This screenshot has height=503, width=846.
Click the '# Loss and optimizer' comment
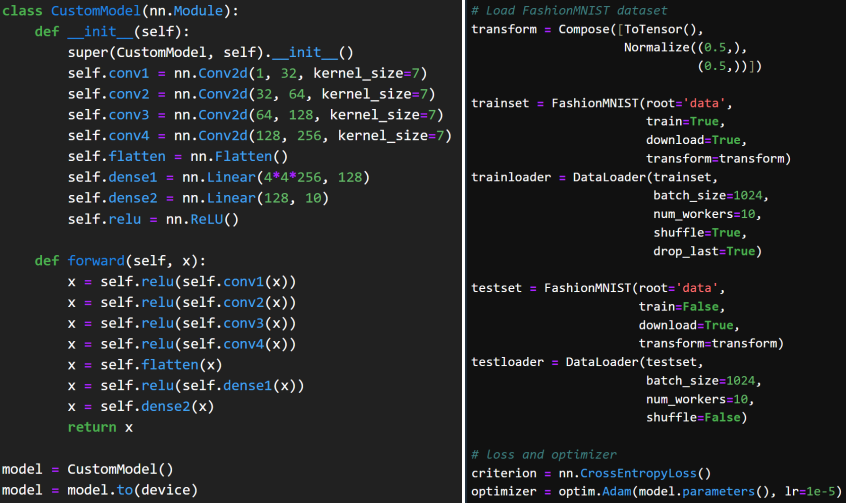point(544,454)
